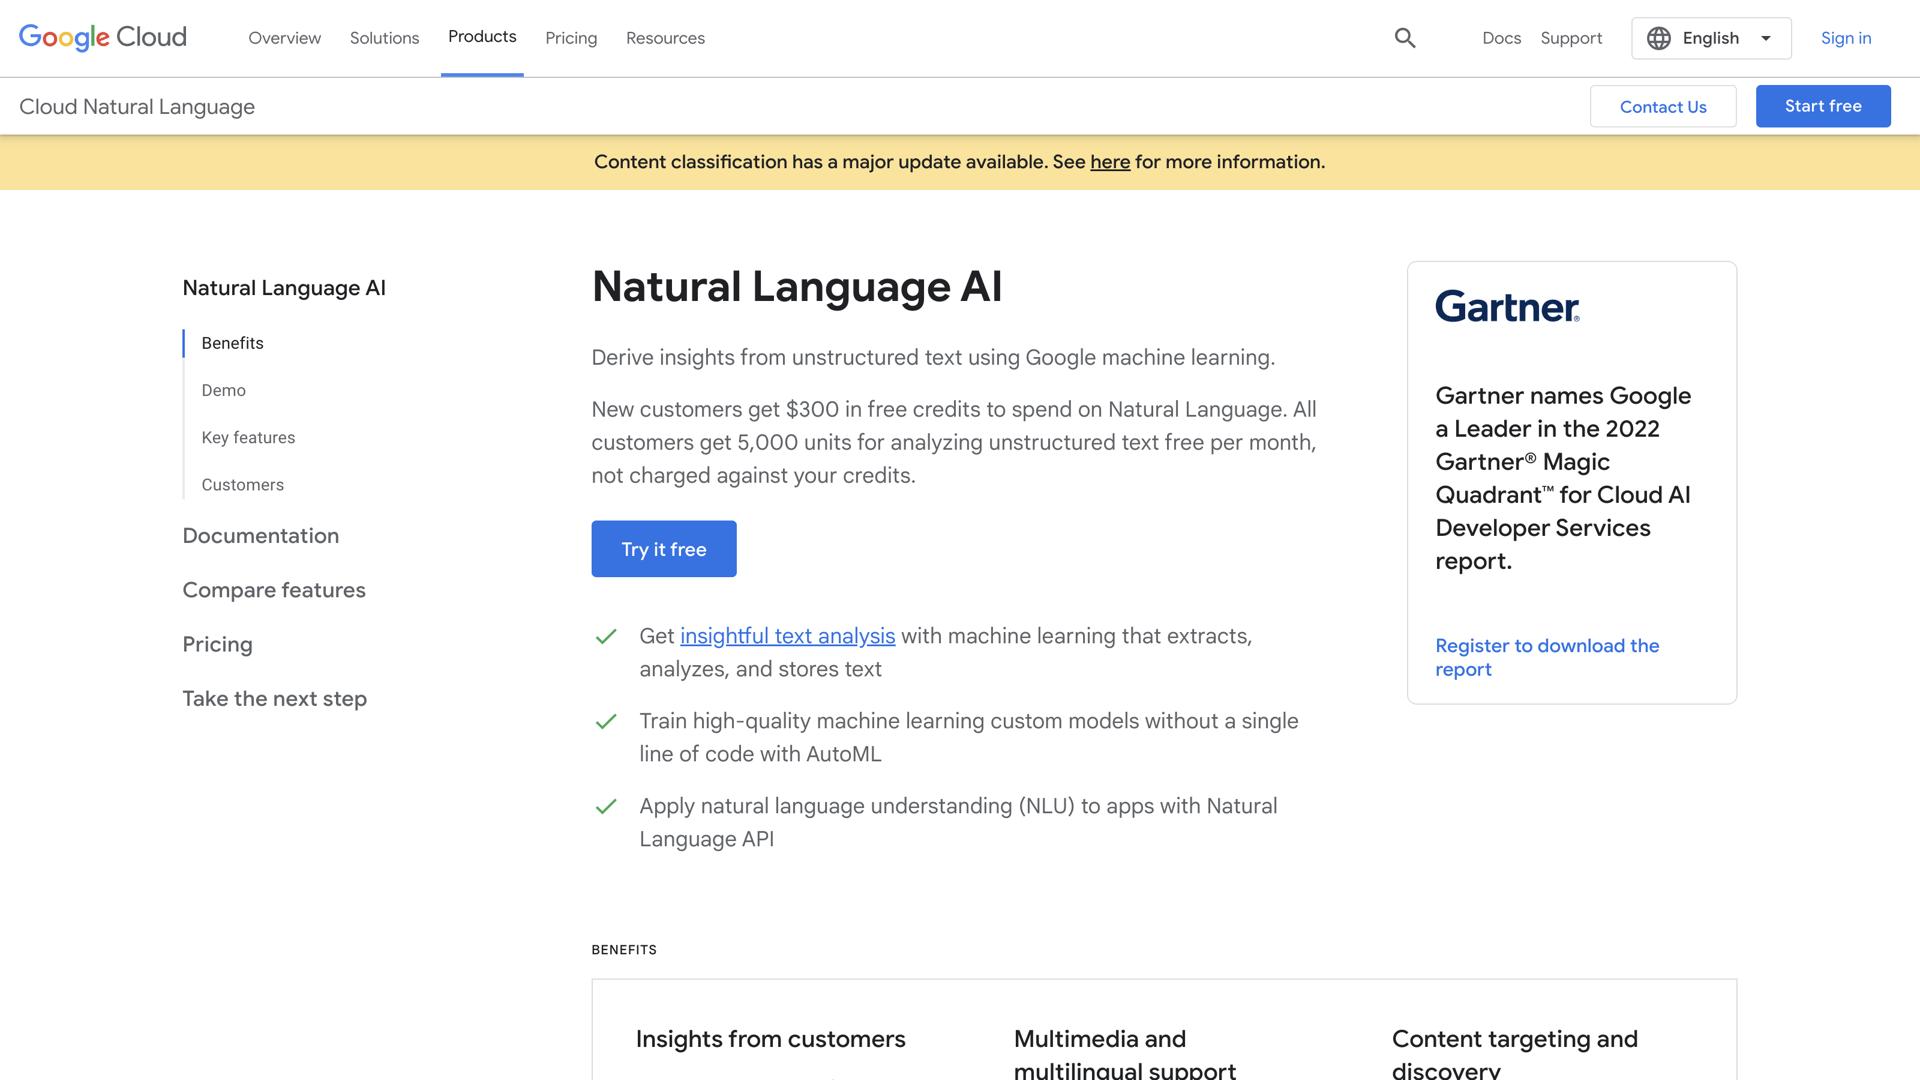Click the Start free button

(x=1822, y=106)
